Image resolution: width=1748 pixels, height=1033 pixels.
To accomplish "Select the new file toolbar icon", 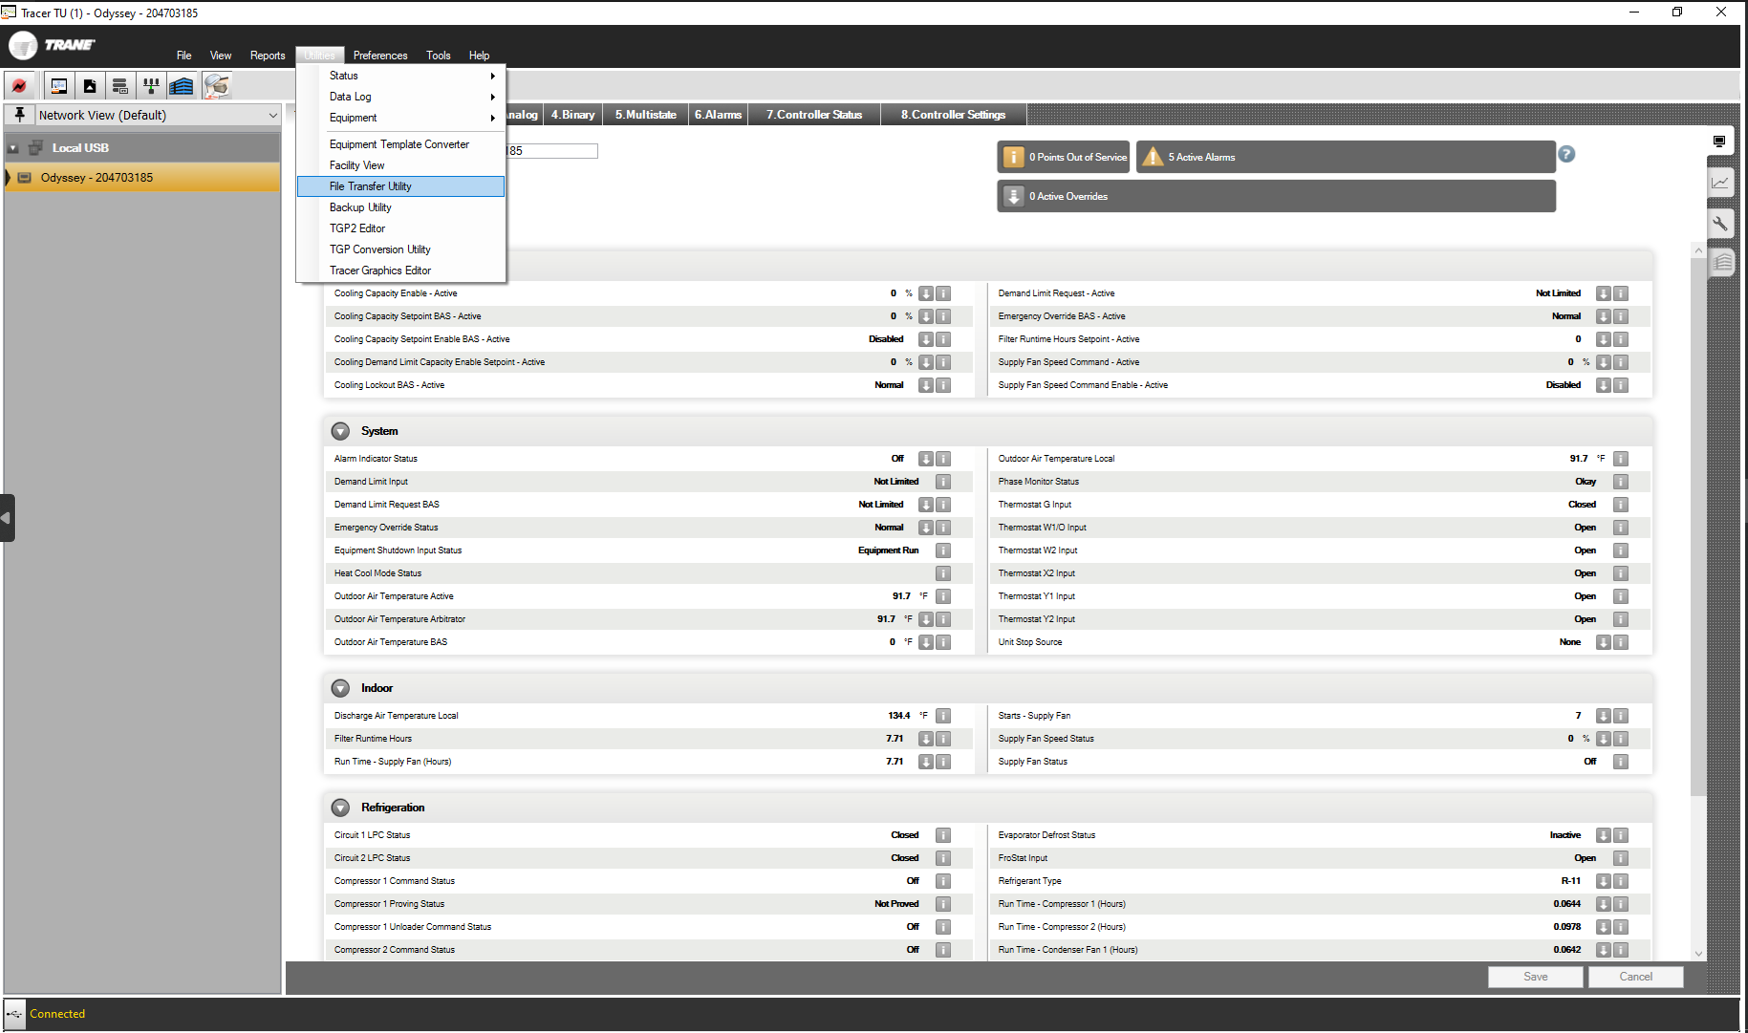I will 90,86.
